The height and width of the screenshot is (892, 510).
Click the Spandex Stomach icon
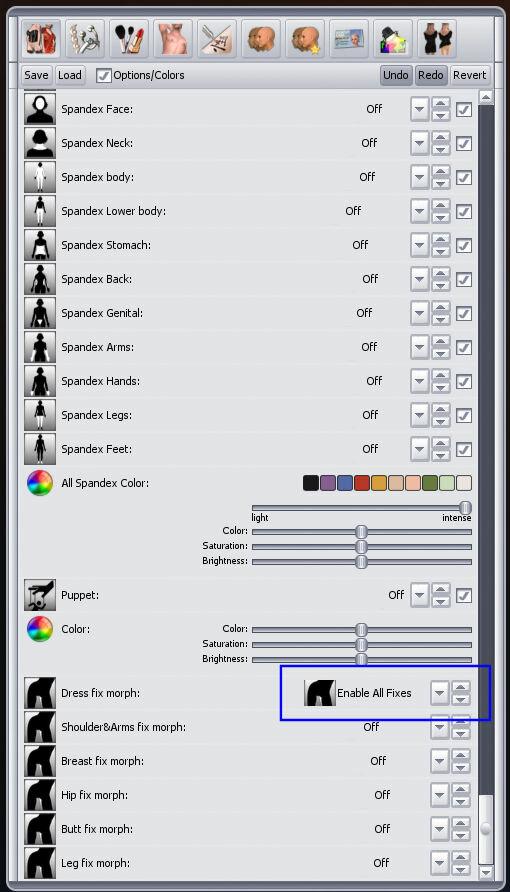point(40,245)
